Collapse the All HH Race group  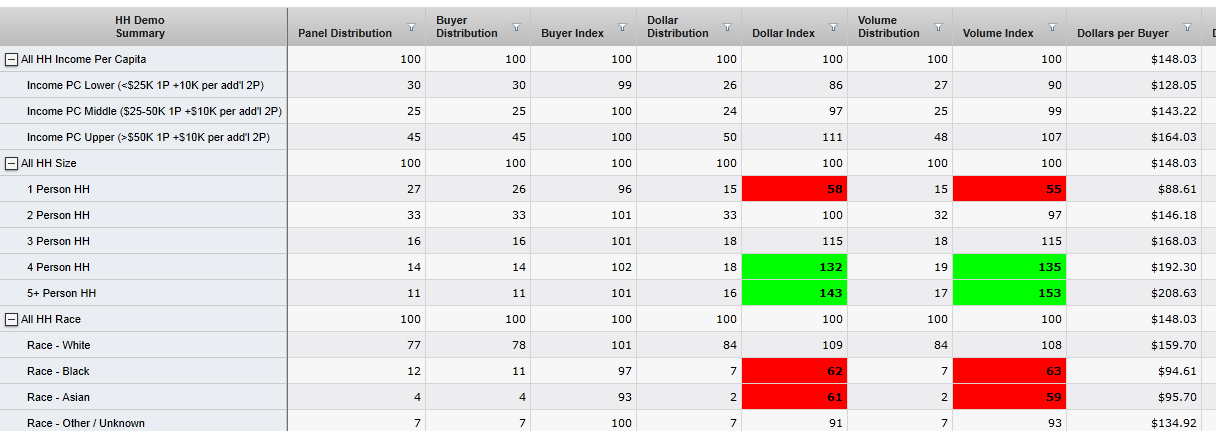coord(11,320)
